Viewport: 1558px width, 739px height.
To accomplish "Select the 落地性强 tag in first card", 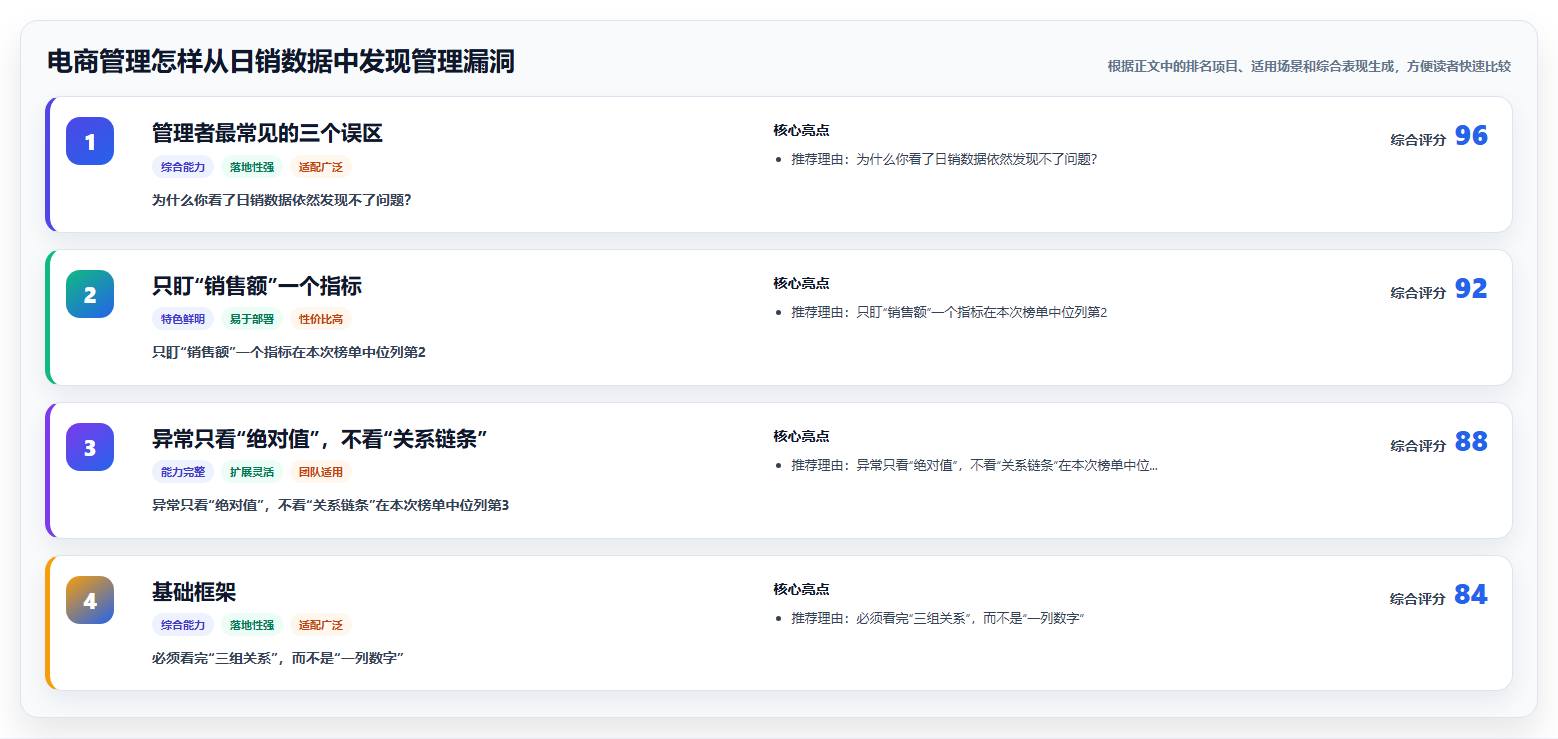I will click(252, 167).
